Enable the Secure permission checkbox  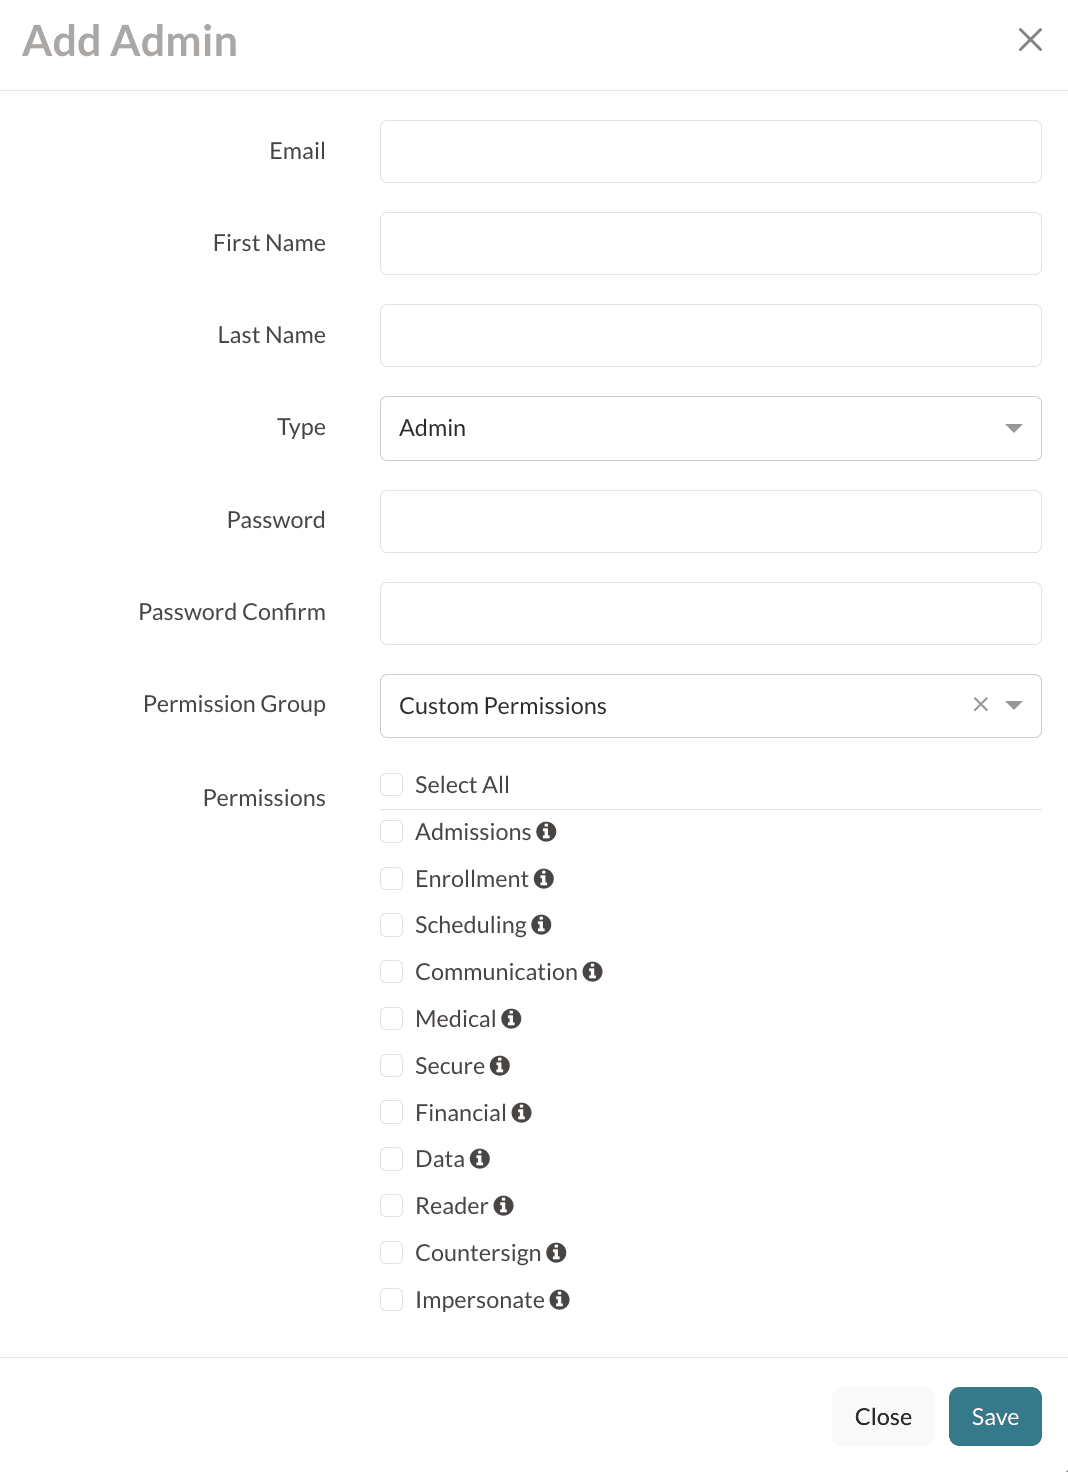coord(392,1066)
